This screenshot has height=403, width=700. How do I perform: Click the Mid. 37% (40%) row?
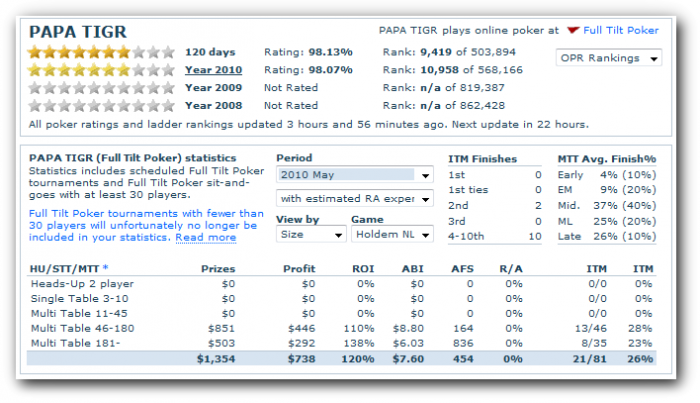coord(607,205)
